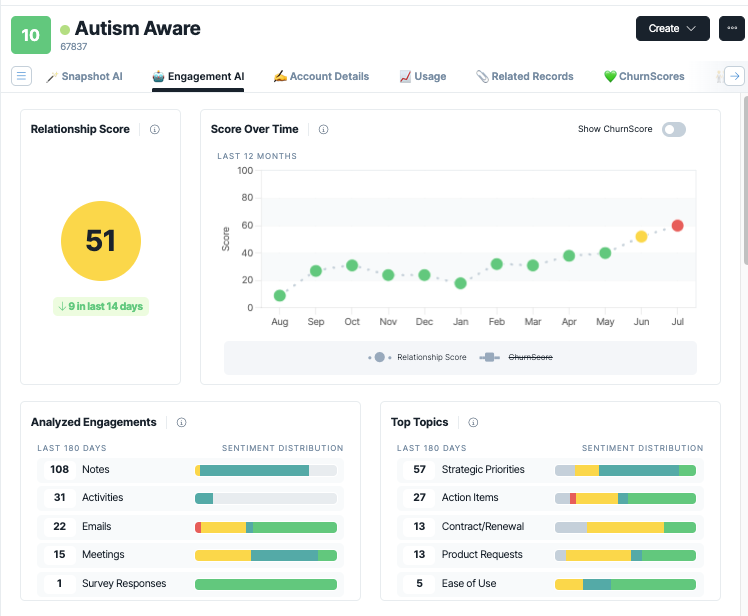Screen dimensions: 748x616
Task: Enable the ChurnScore series in chart legend
Action: 516,357
